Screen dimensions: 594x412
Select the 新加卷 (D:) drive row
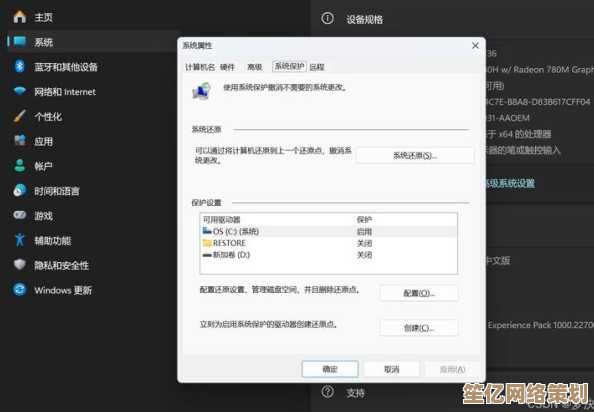329,255
